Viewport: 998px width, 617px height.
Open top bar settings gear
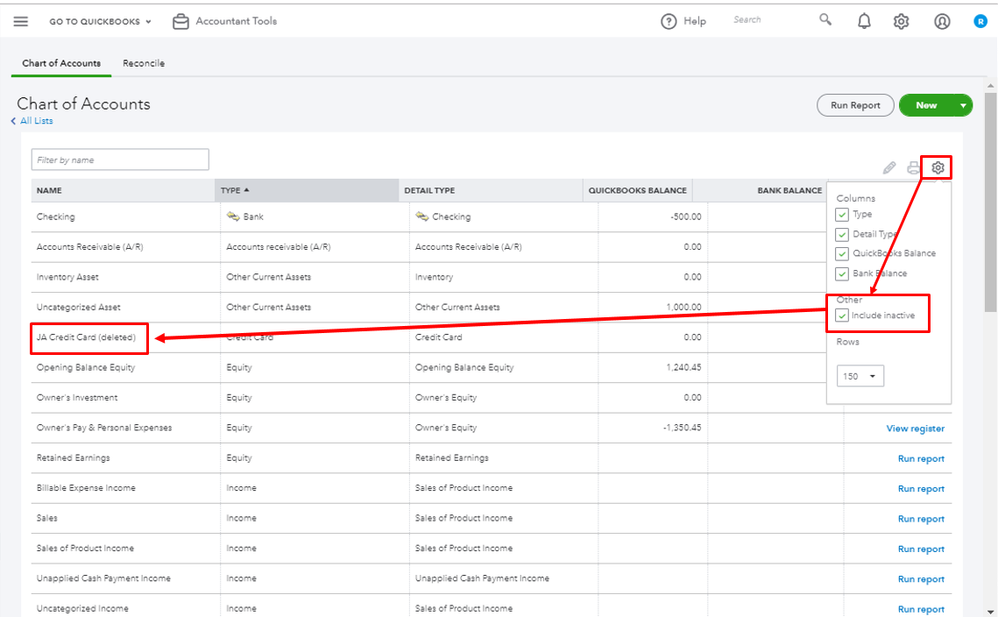click(901, 21)
